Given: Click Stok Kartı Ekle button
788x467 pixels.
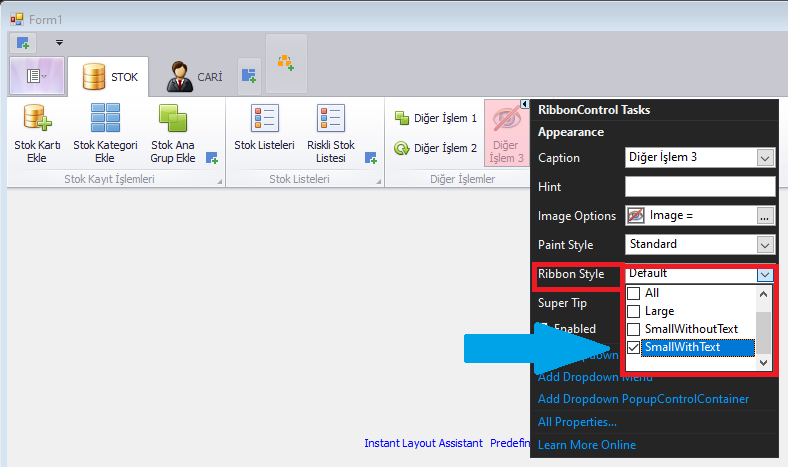Looking at the screenshot, I should pyautogui.click(x=37, y=133).
